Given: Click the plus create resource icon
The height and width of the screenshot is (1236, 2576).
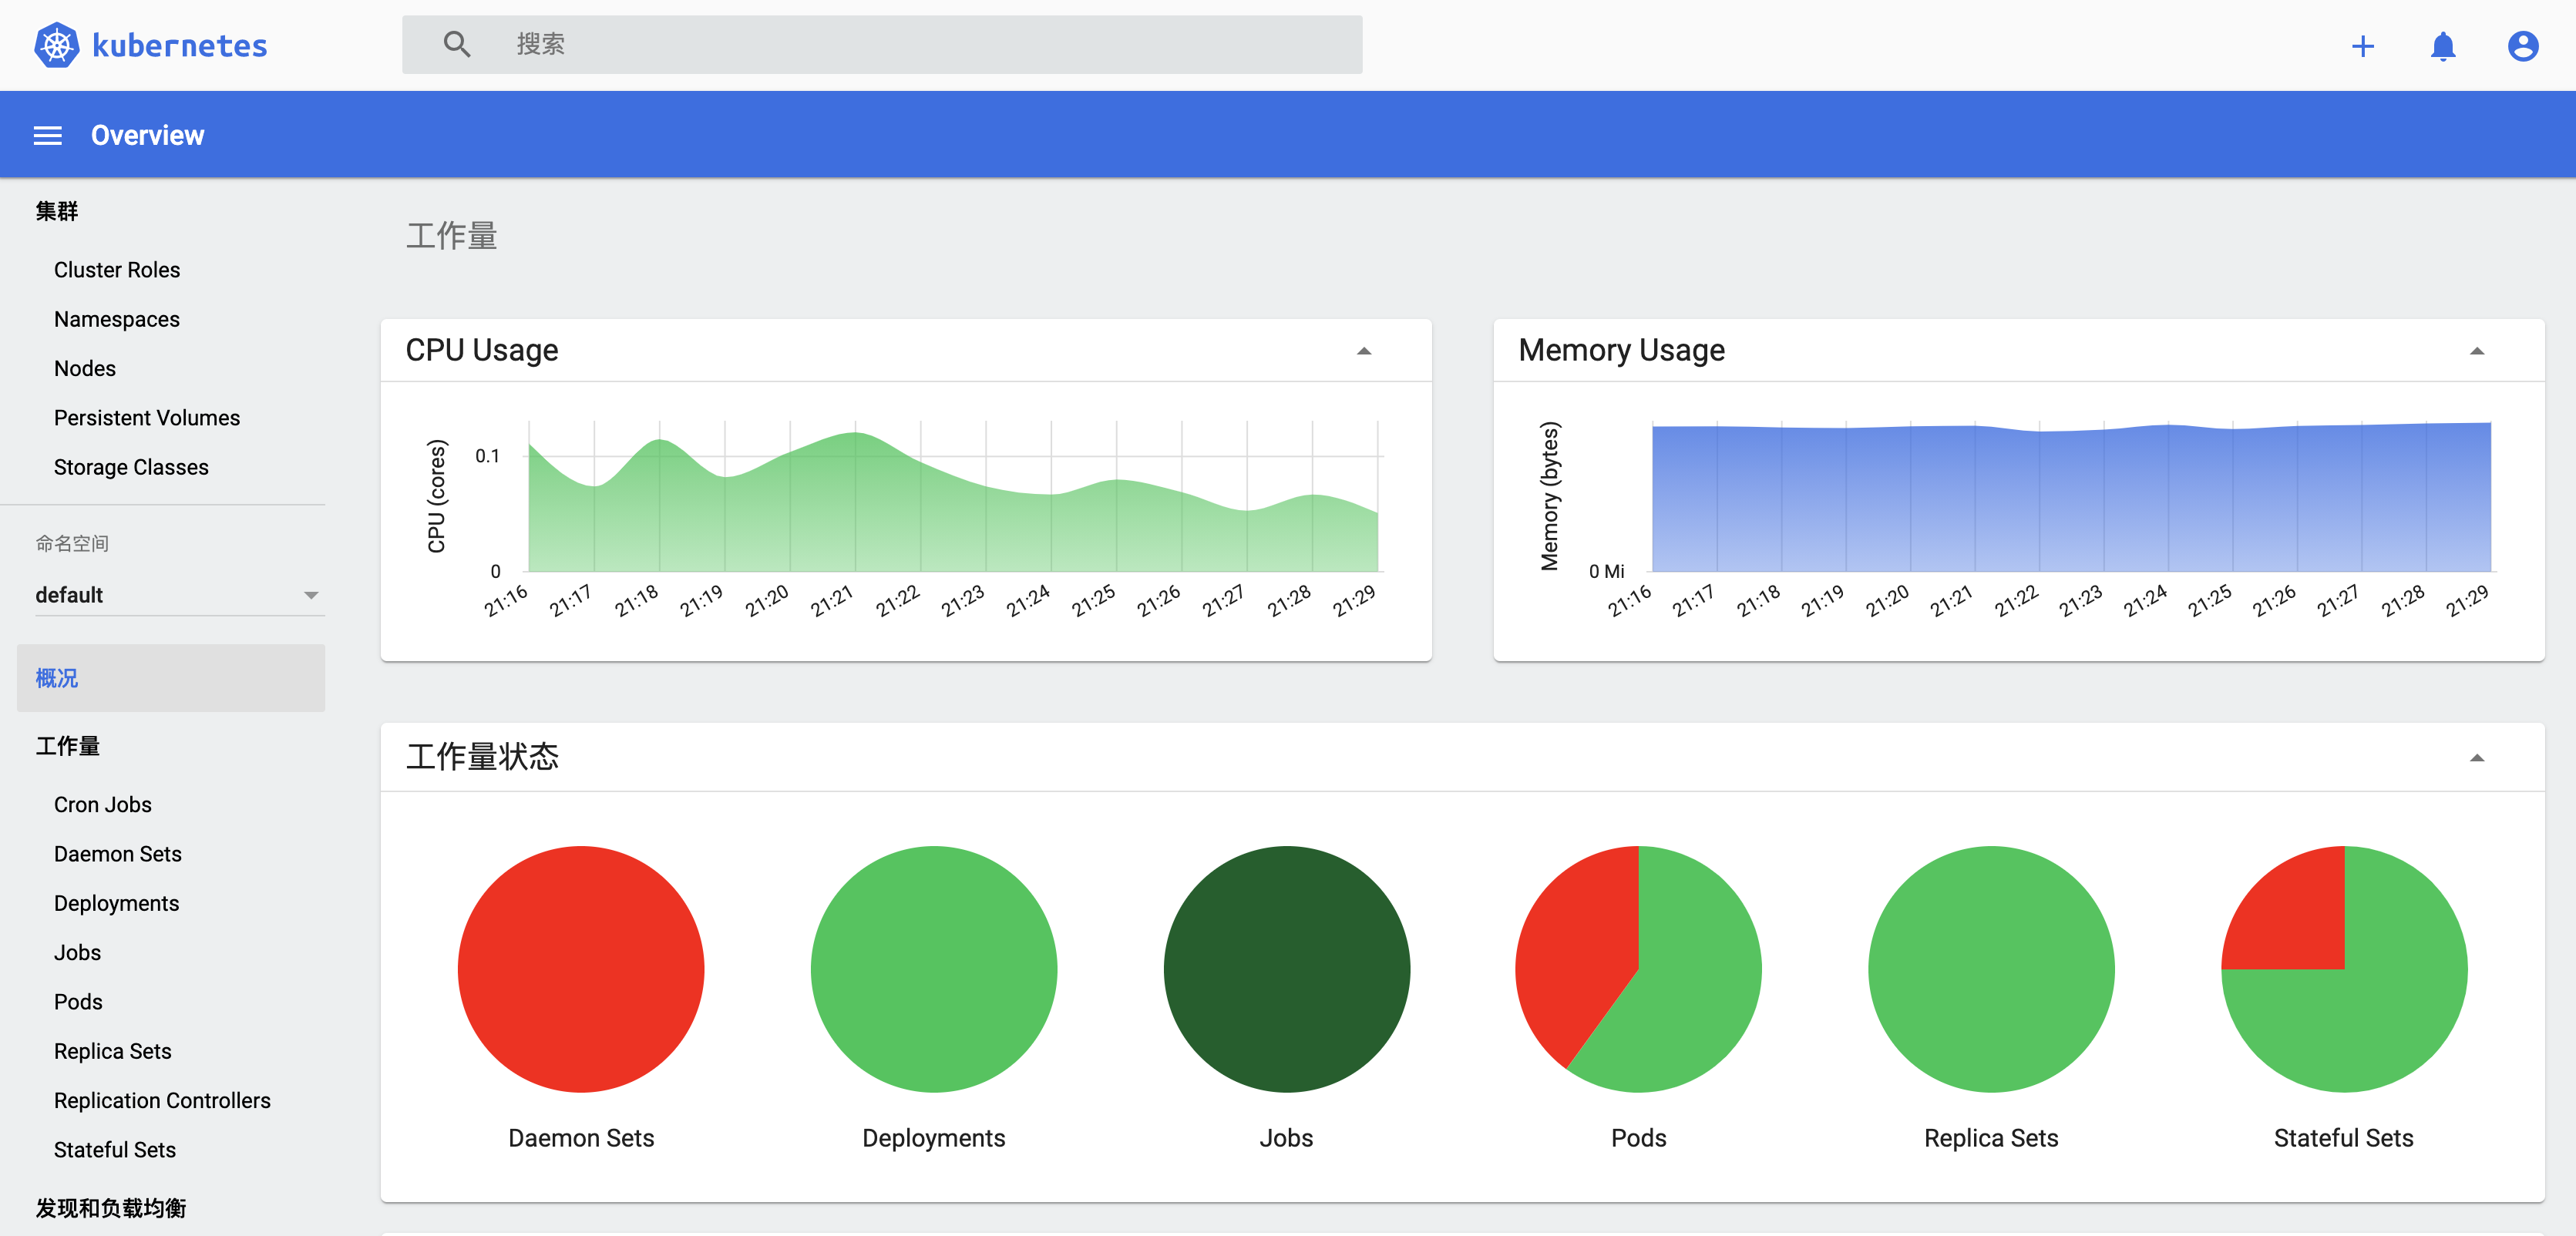Looking at the screenshot, I should pyautogui.click(x=2362, y=46).
